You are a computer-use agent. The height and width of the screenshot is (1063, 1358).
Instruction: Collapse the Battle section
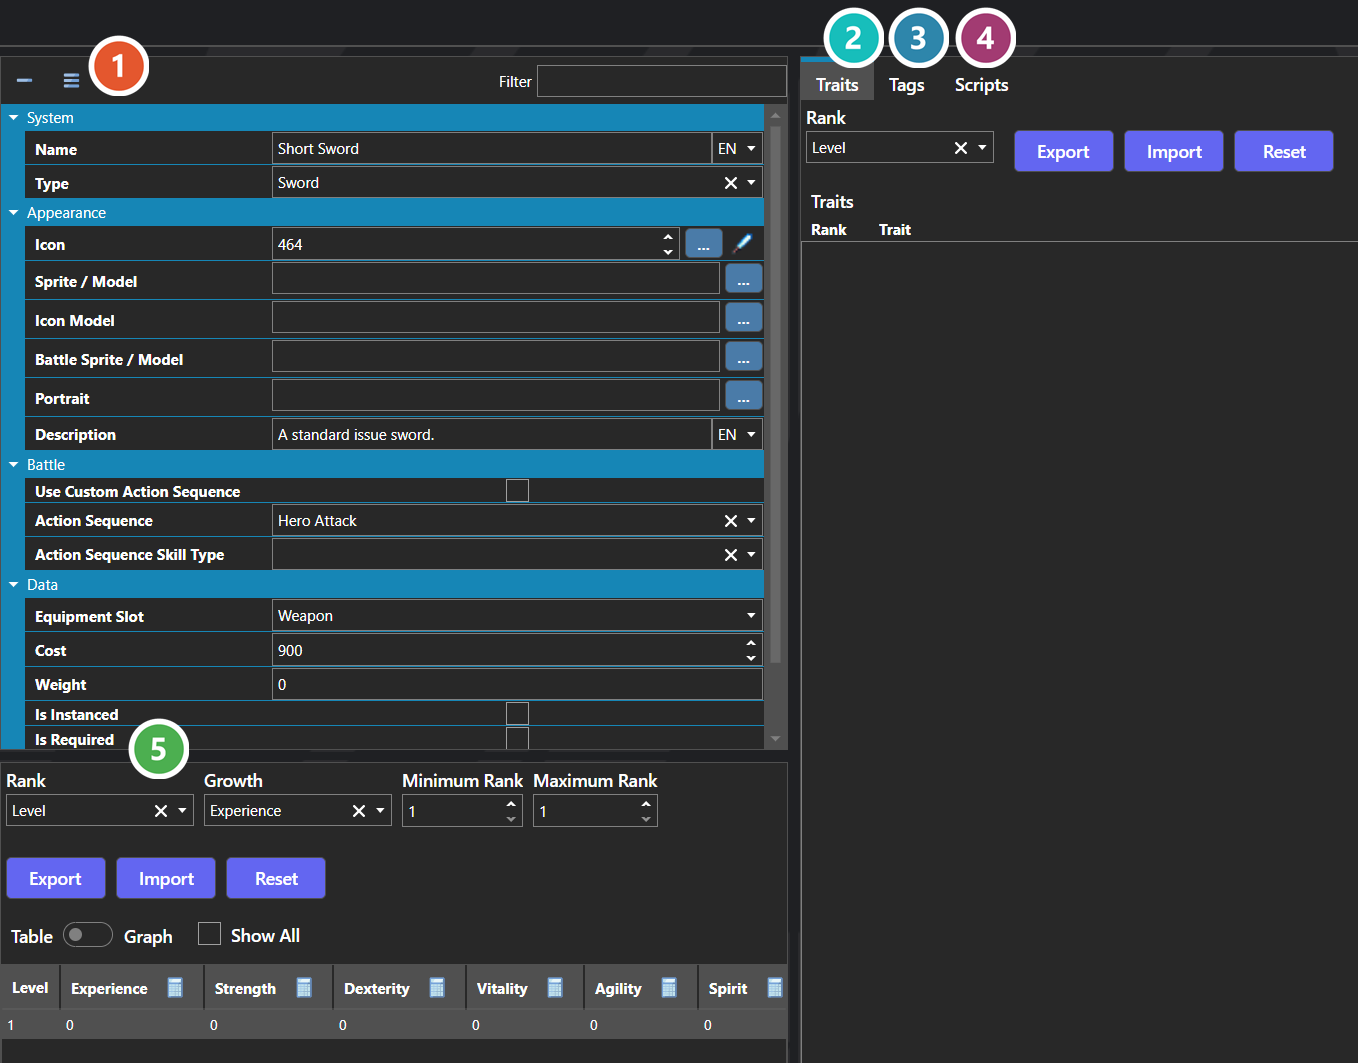pyautogui.click(x=14, y=465)
